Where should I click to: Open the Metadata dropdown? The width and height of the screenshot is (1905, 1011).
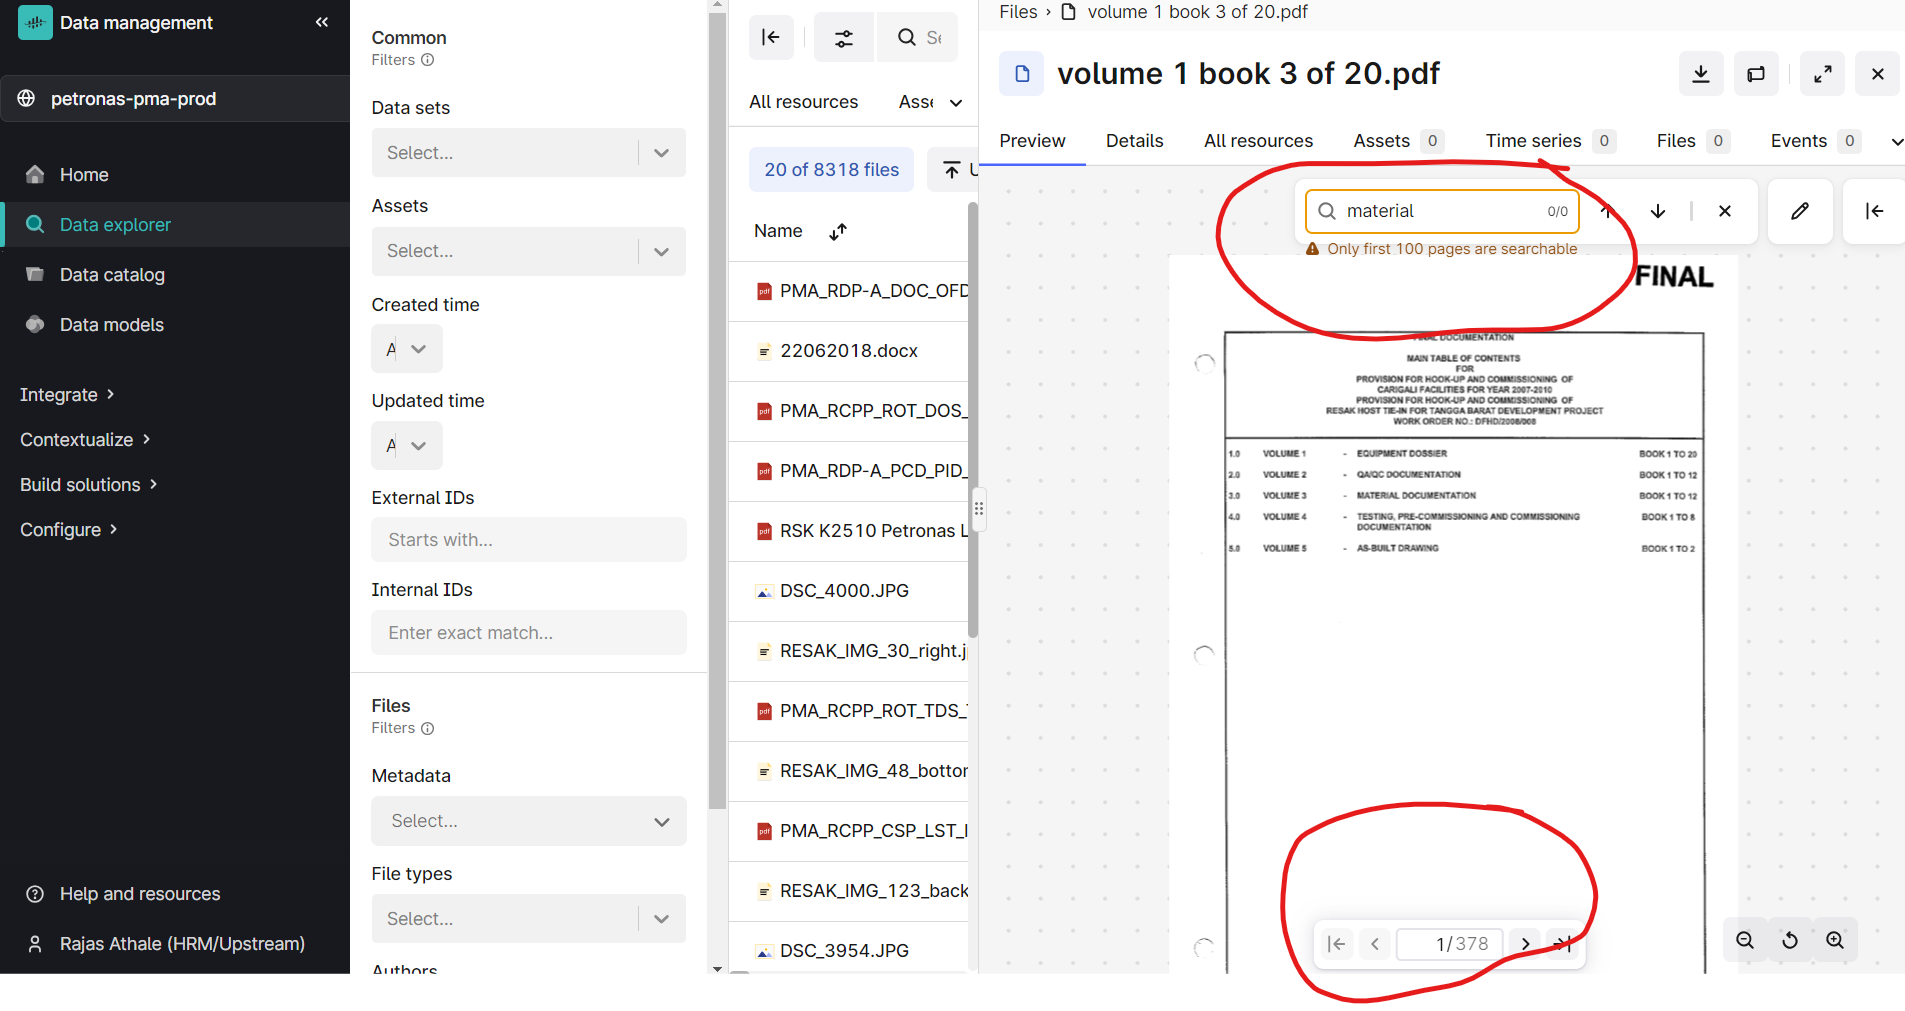click(x=528, y=821)
